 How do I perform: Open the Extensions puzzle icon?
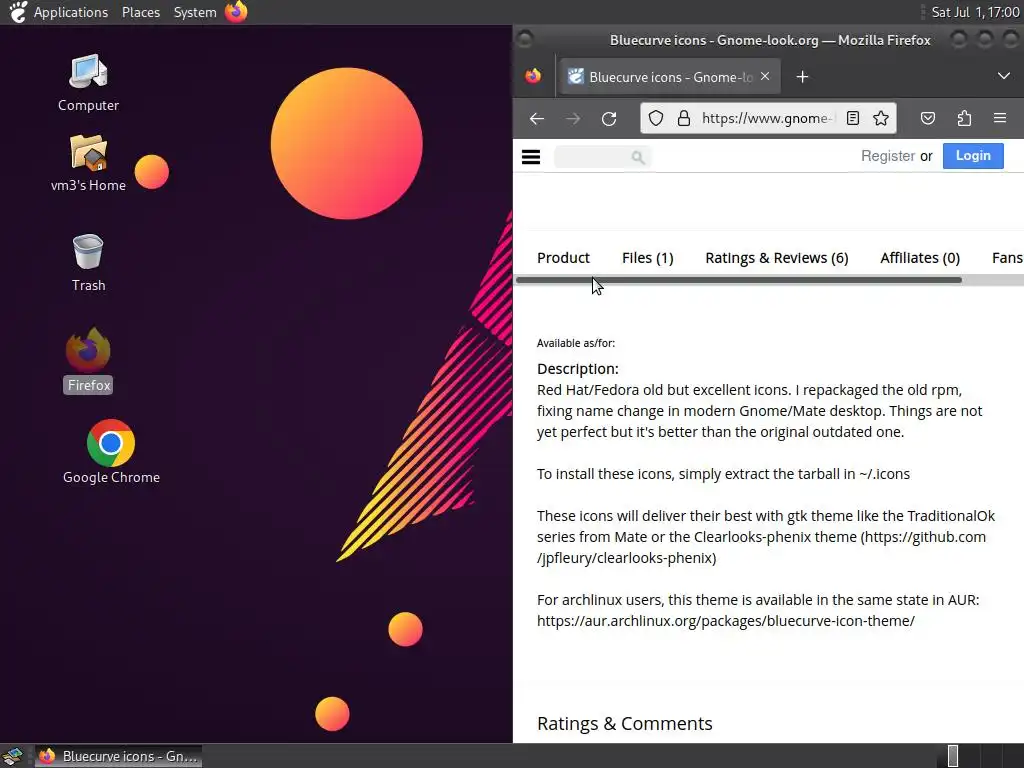(x=964, y=118)
